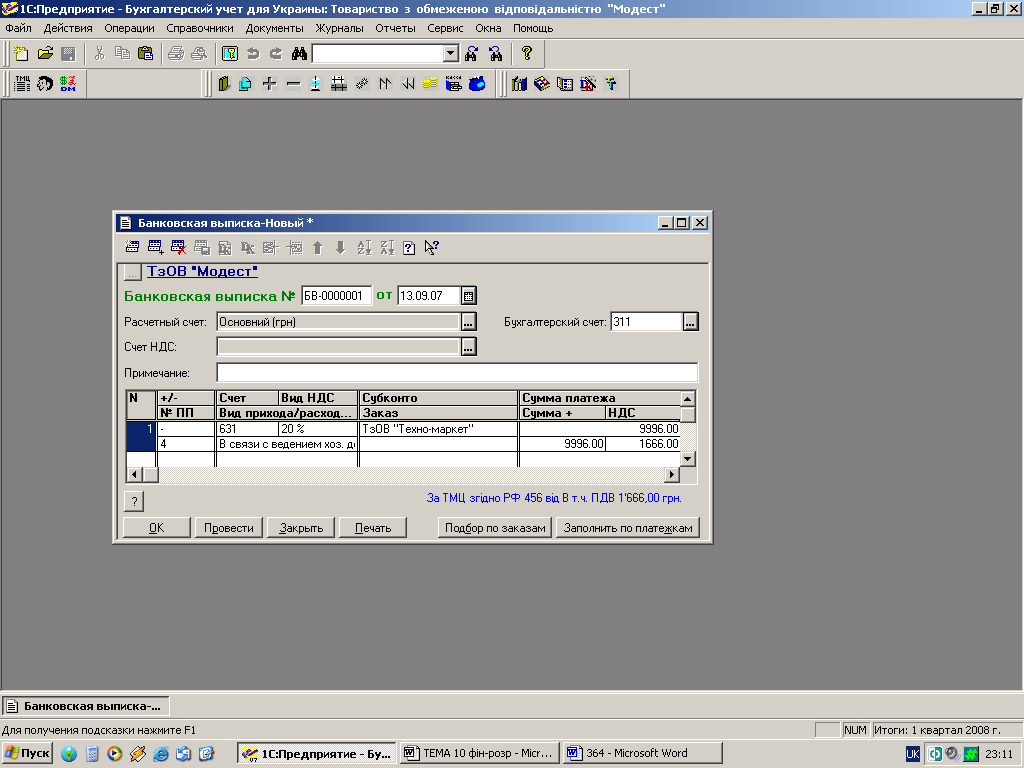This screenshot has height=768, width=1024.
Task: Click the Пуск start button
Action: (x=27, y=753)
